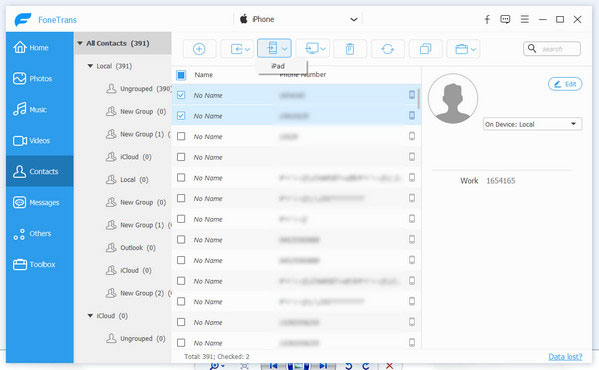Click the Data lost? link
Screen dimensions: 599x370
pyautogui.click(x=565, y=357)
